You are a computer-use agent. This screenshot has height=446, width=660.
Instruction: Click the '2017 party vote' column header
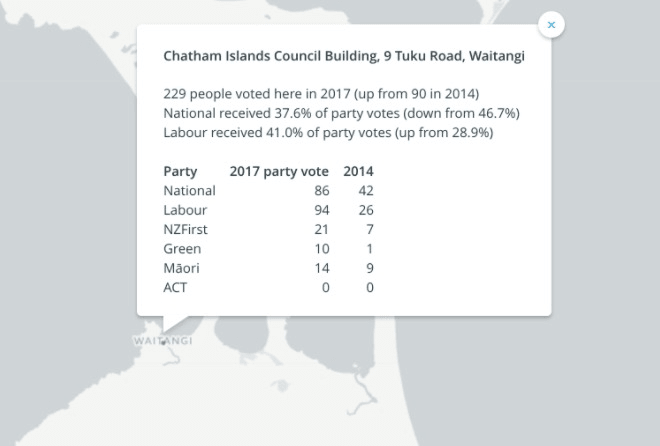click(279, 171)
